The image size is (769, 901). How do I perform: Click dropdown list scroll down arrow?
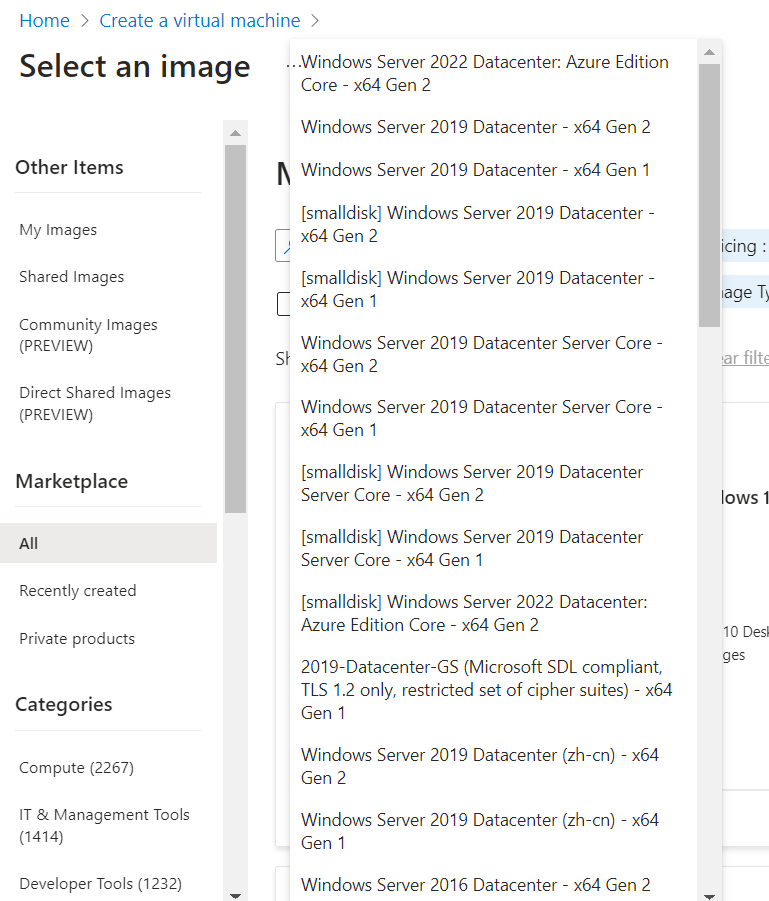[x=709, y=895]
